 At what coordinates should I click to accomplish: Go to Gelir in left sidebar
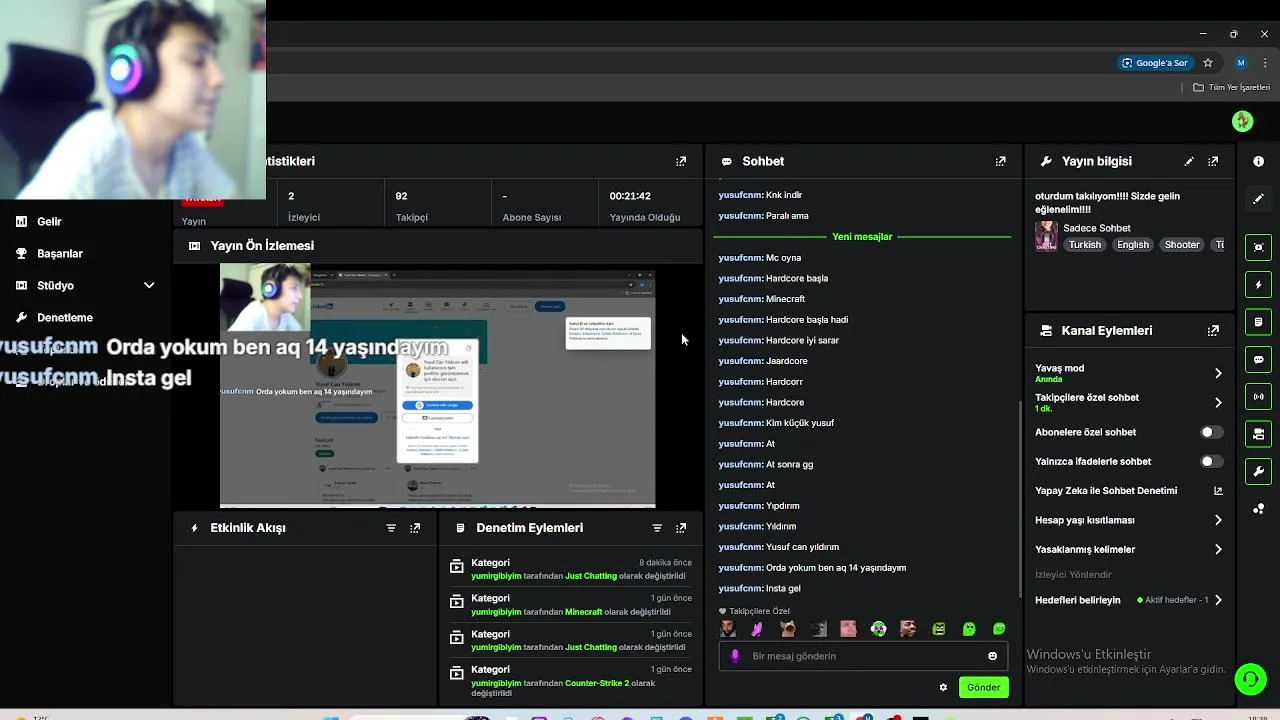click(49, 222)
